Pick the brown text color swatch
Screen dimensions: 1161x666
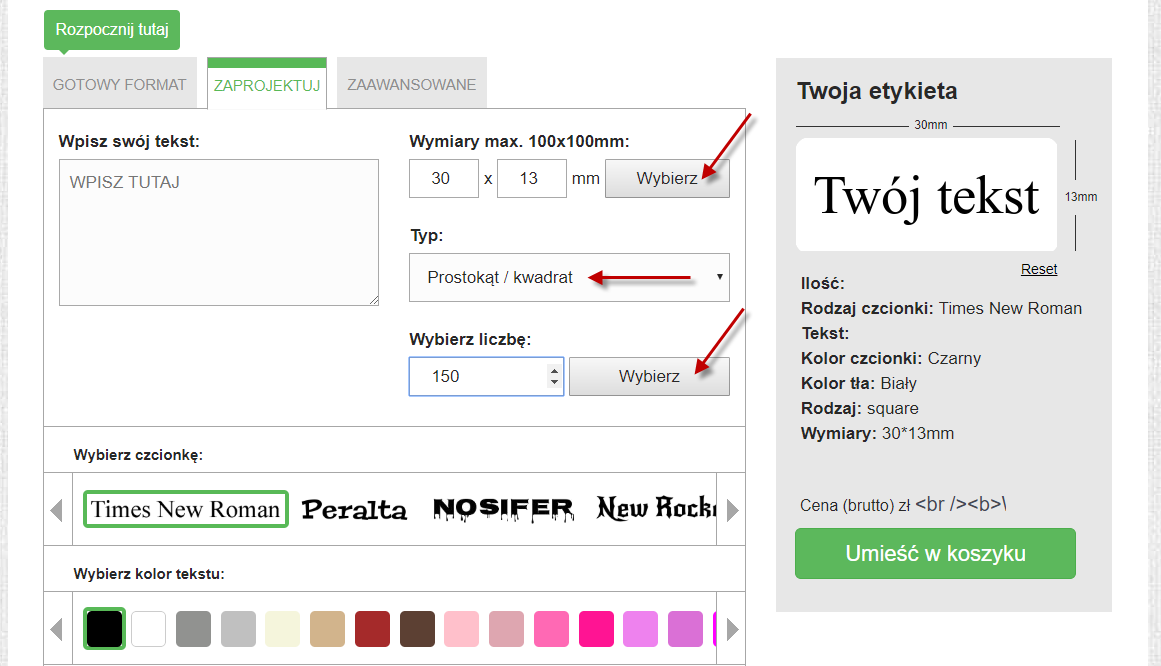(418, 629)
